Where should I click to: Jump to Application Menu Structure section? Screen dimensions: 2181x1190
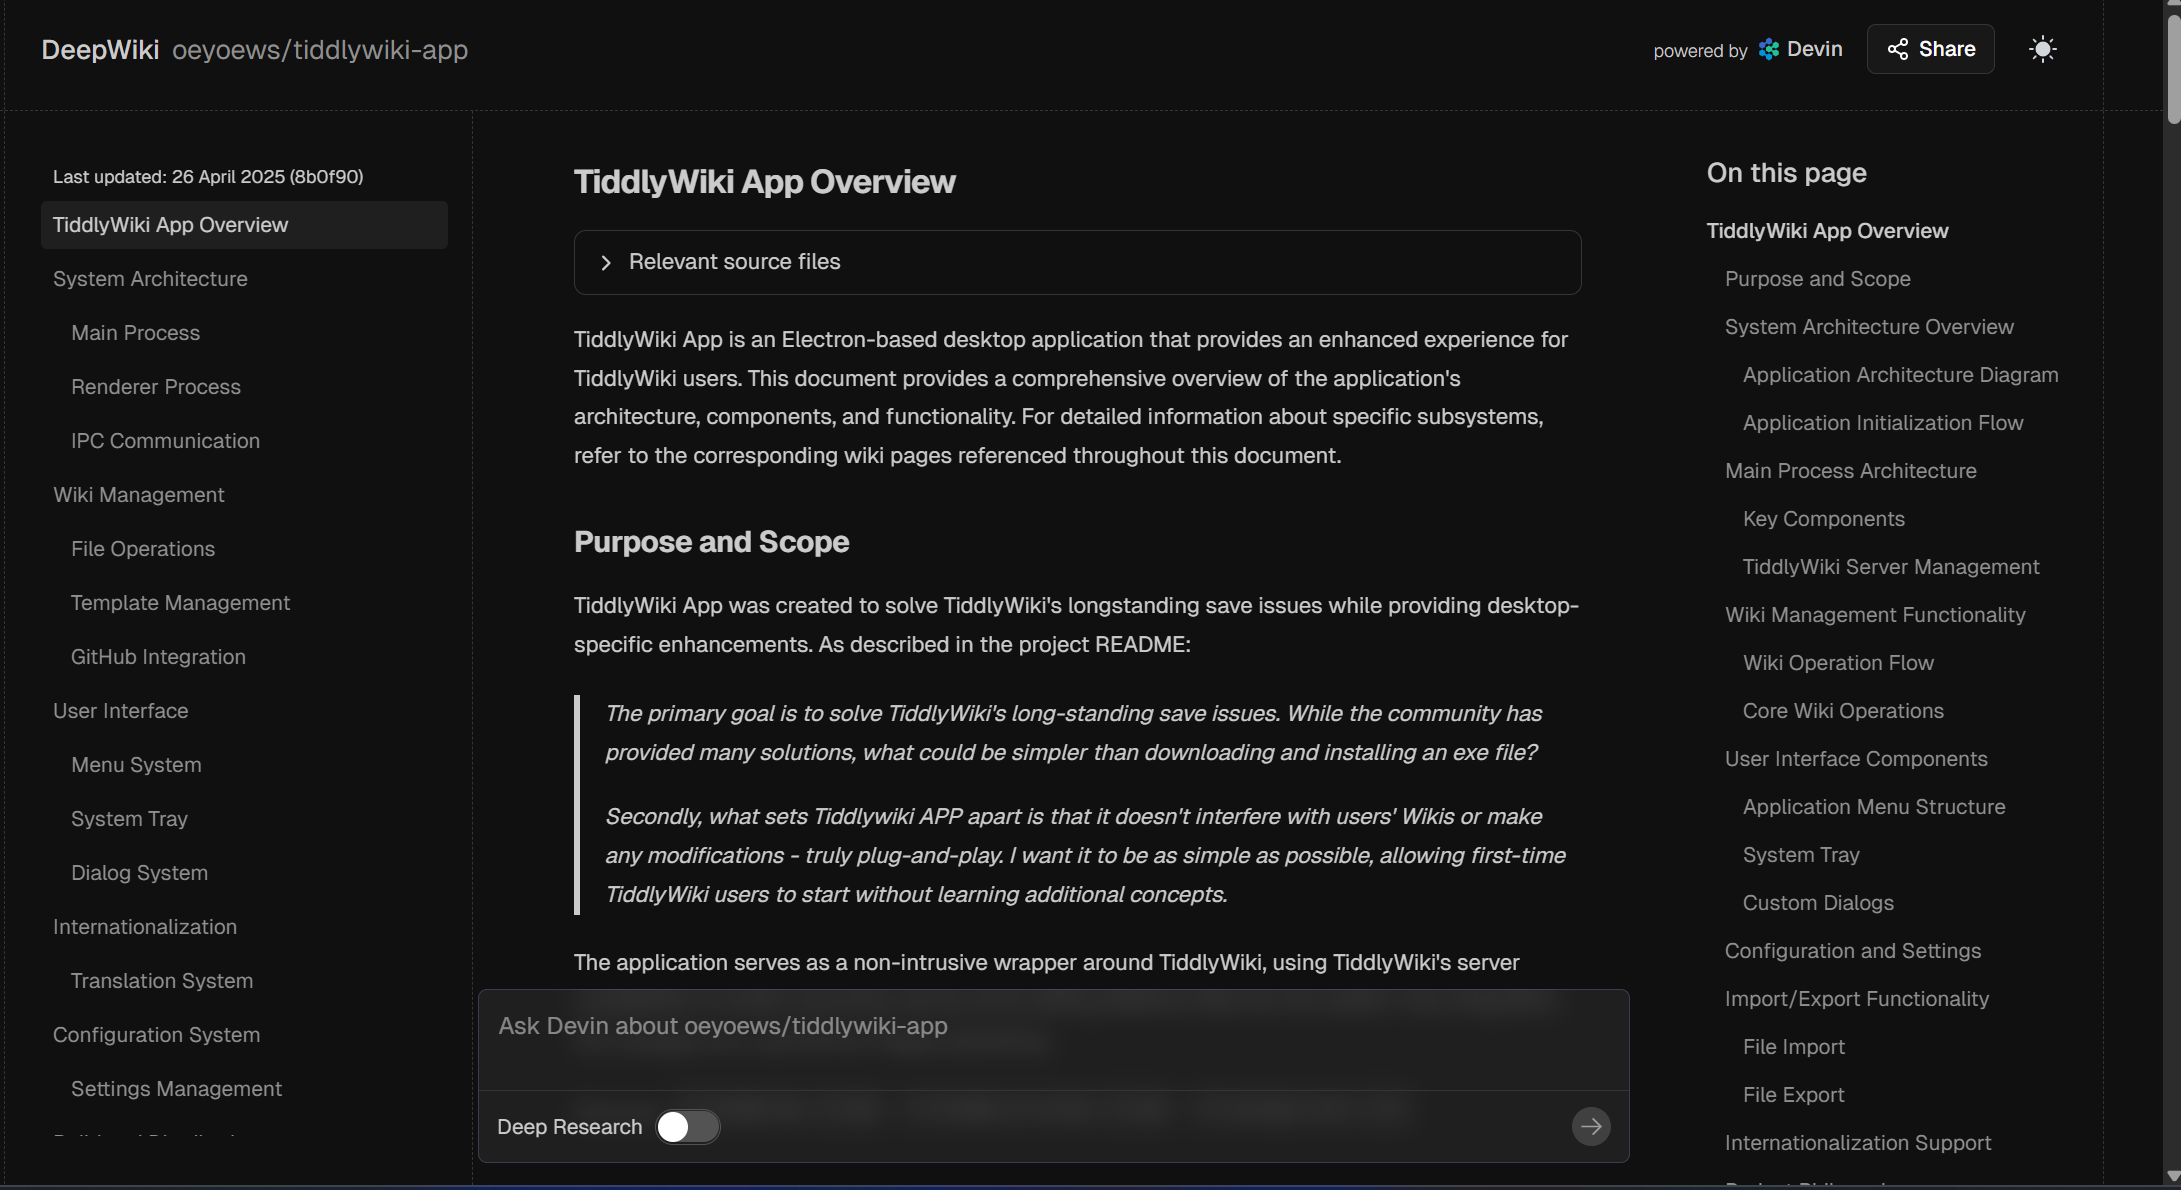click(x=1874, y=807)
